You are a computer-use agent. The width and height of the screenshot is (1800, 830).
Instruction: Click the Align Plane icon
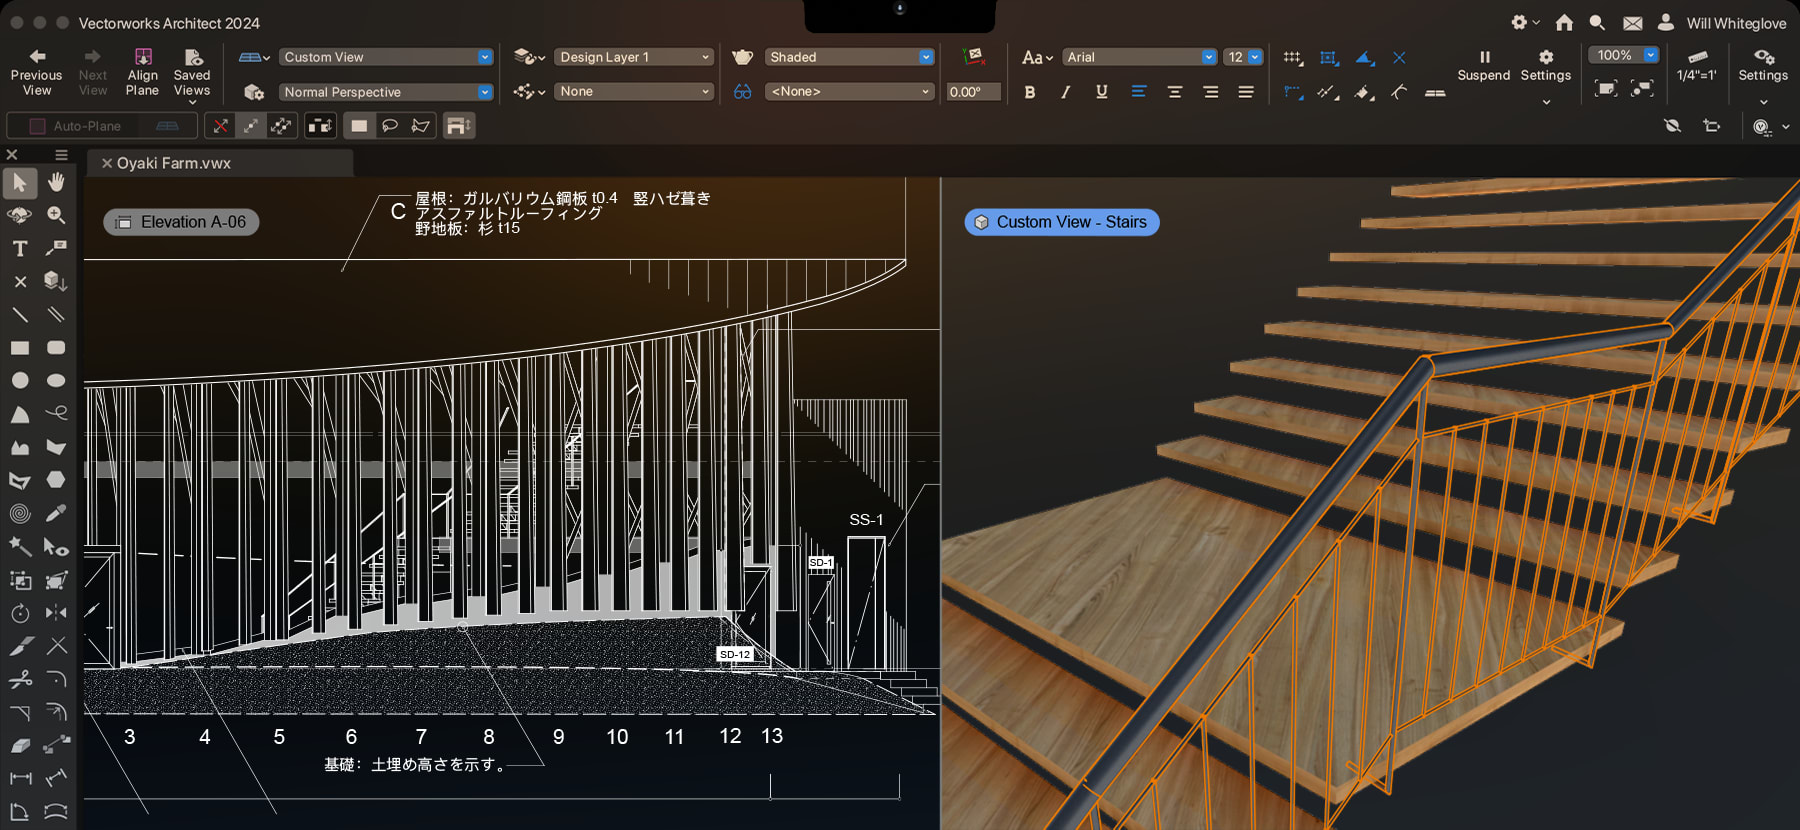(142, 58)
